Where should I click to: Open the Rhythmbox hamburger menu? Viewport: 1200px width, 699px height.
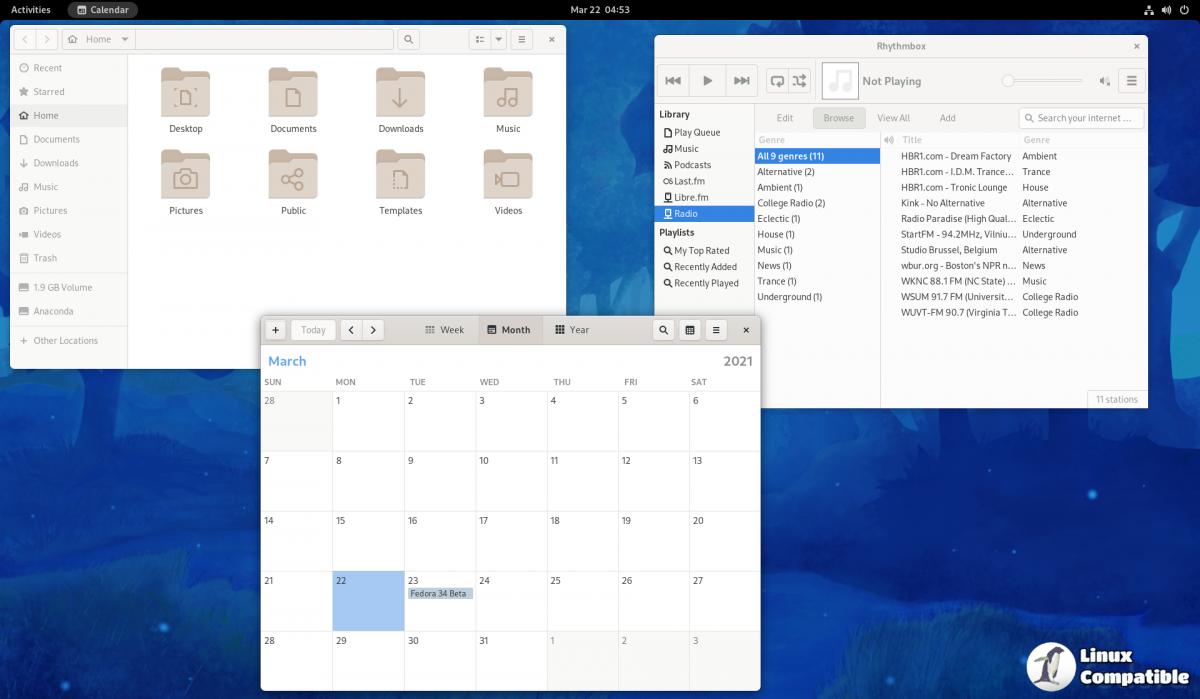(x=1131, y=81)
